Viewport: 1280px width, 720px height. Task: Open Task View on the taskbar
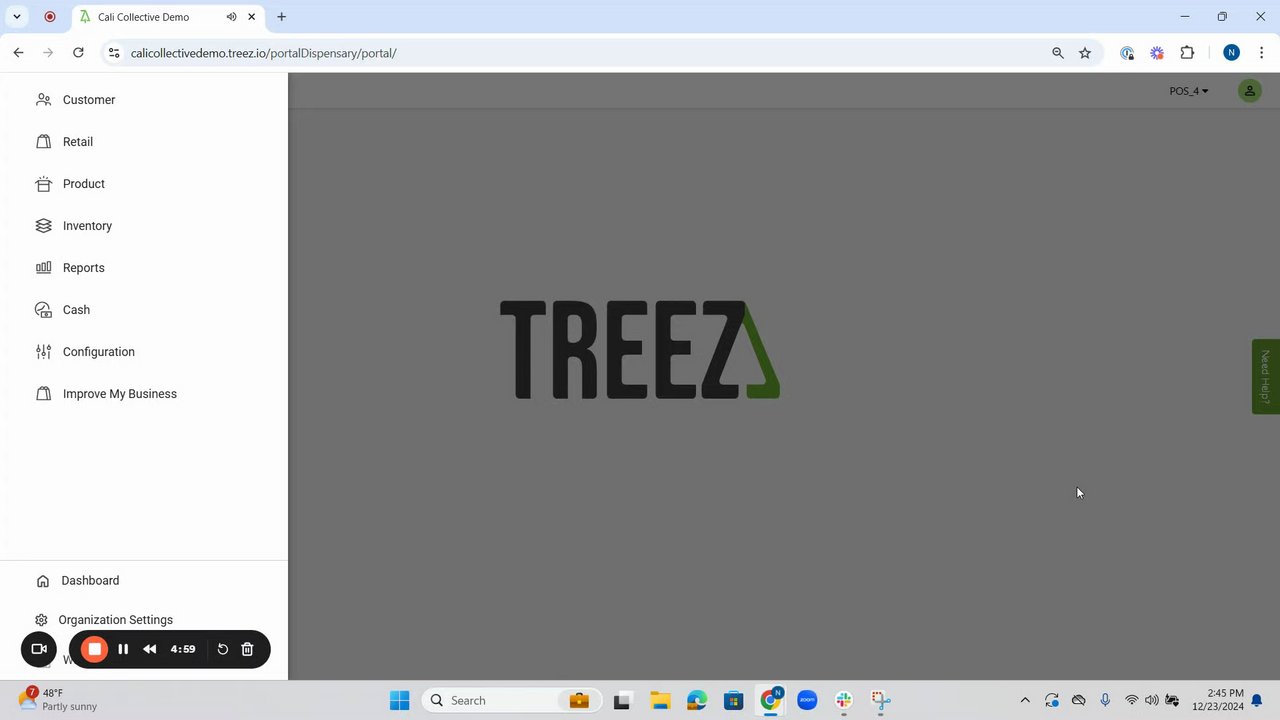[622, 700]
